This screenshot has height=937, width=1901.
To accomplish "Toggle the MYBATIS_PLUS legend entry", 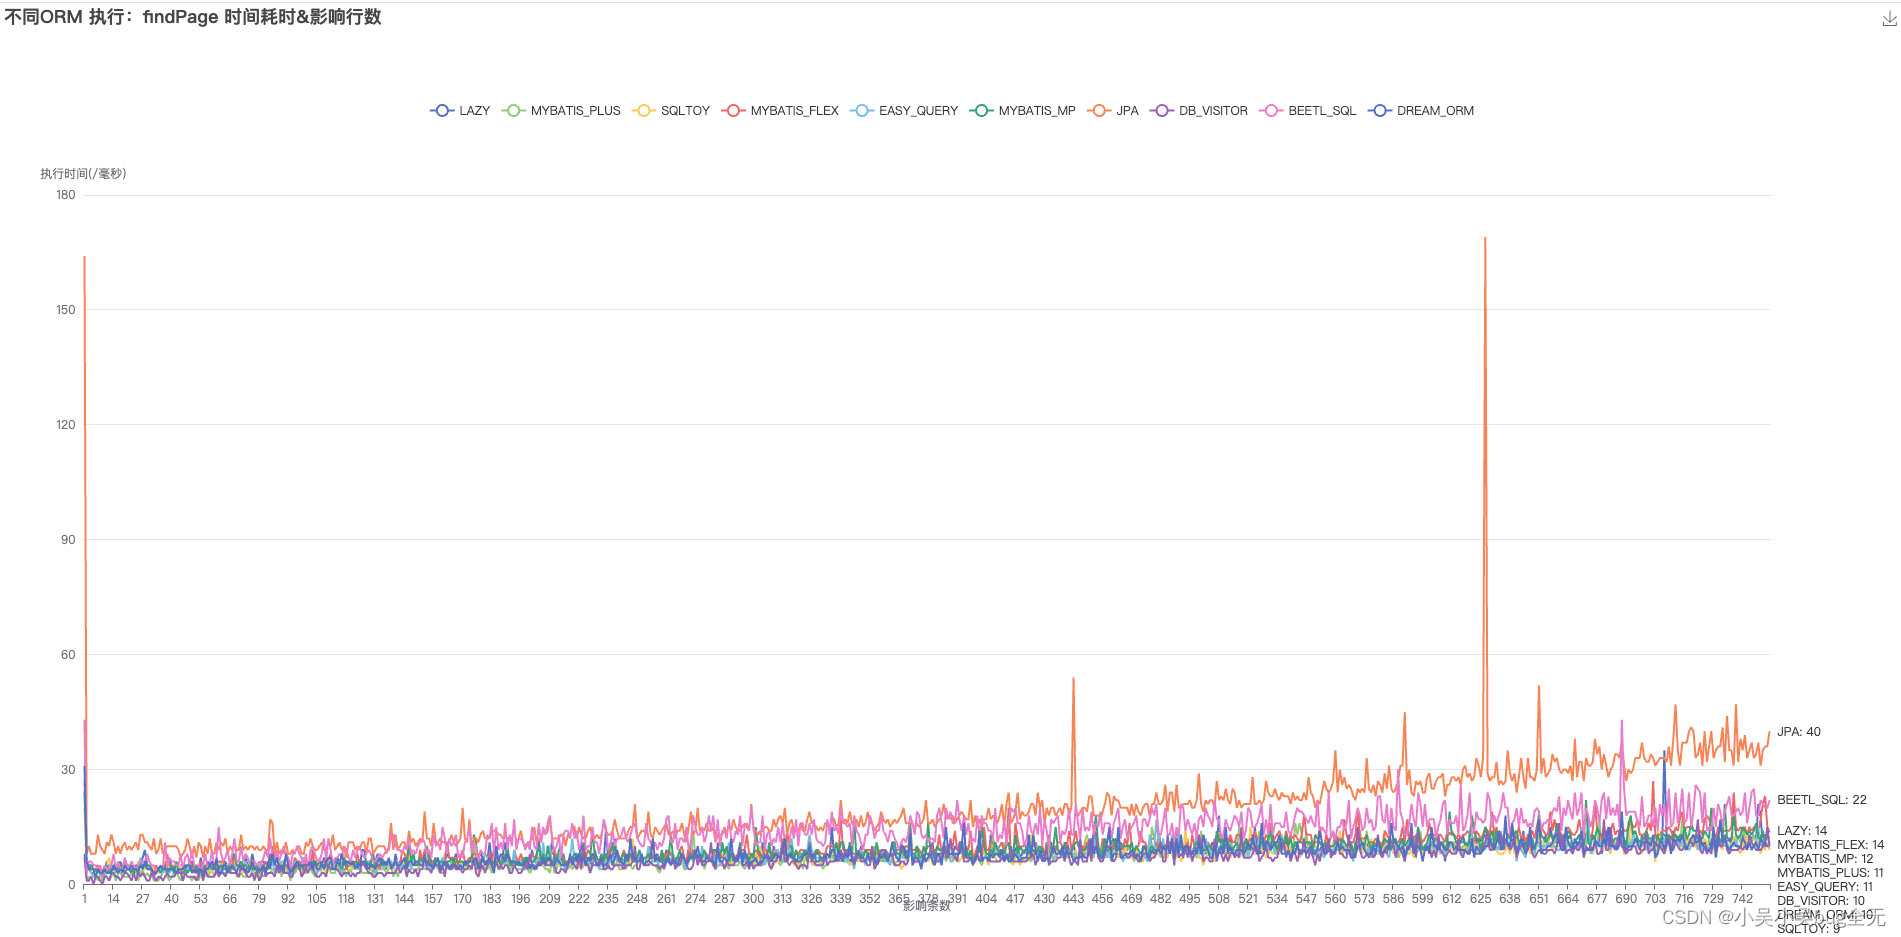I will [561, 111].
